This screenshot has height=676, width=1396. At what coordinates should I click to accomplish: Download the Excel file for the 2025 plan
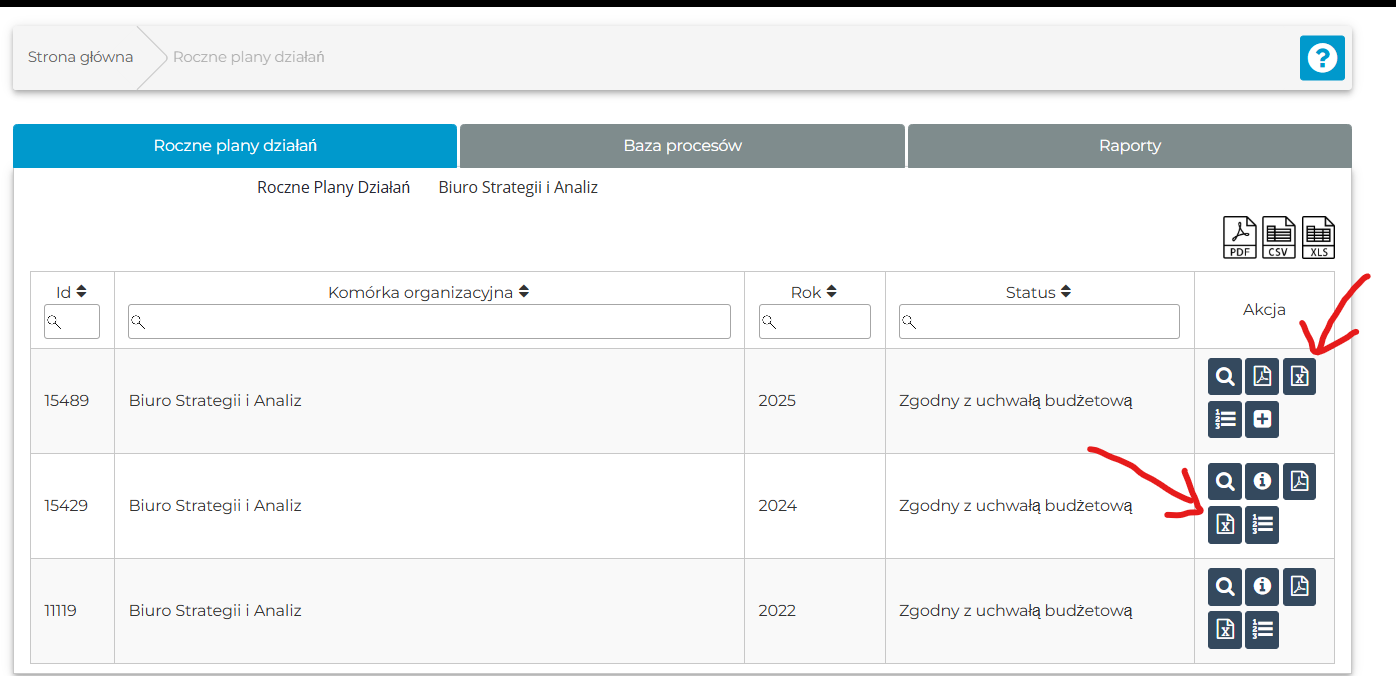1299,377
